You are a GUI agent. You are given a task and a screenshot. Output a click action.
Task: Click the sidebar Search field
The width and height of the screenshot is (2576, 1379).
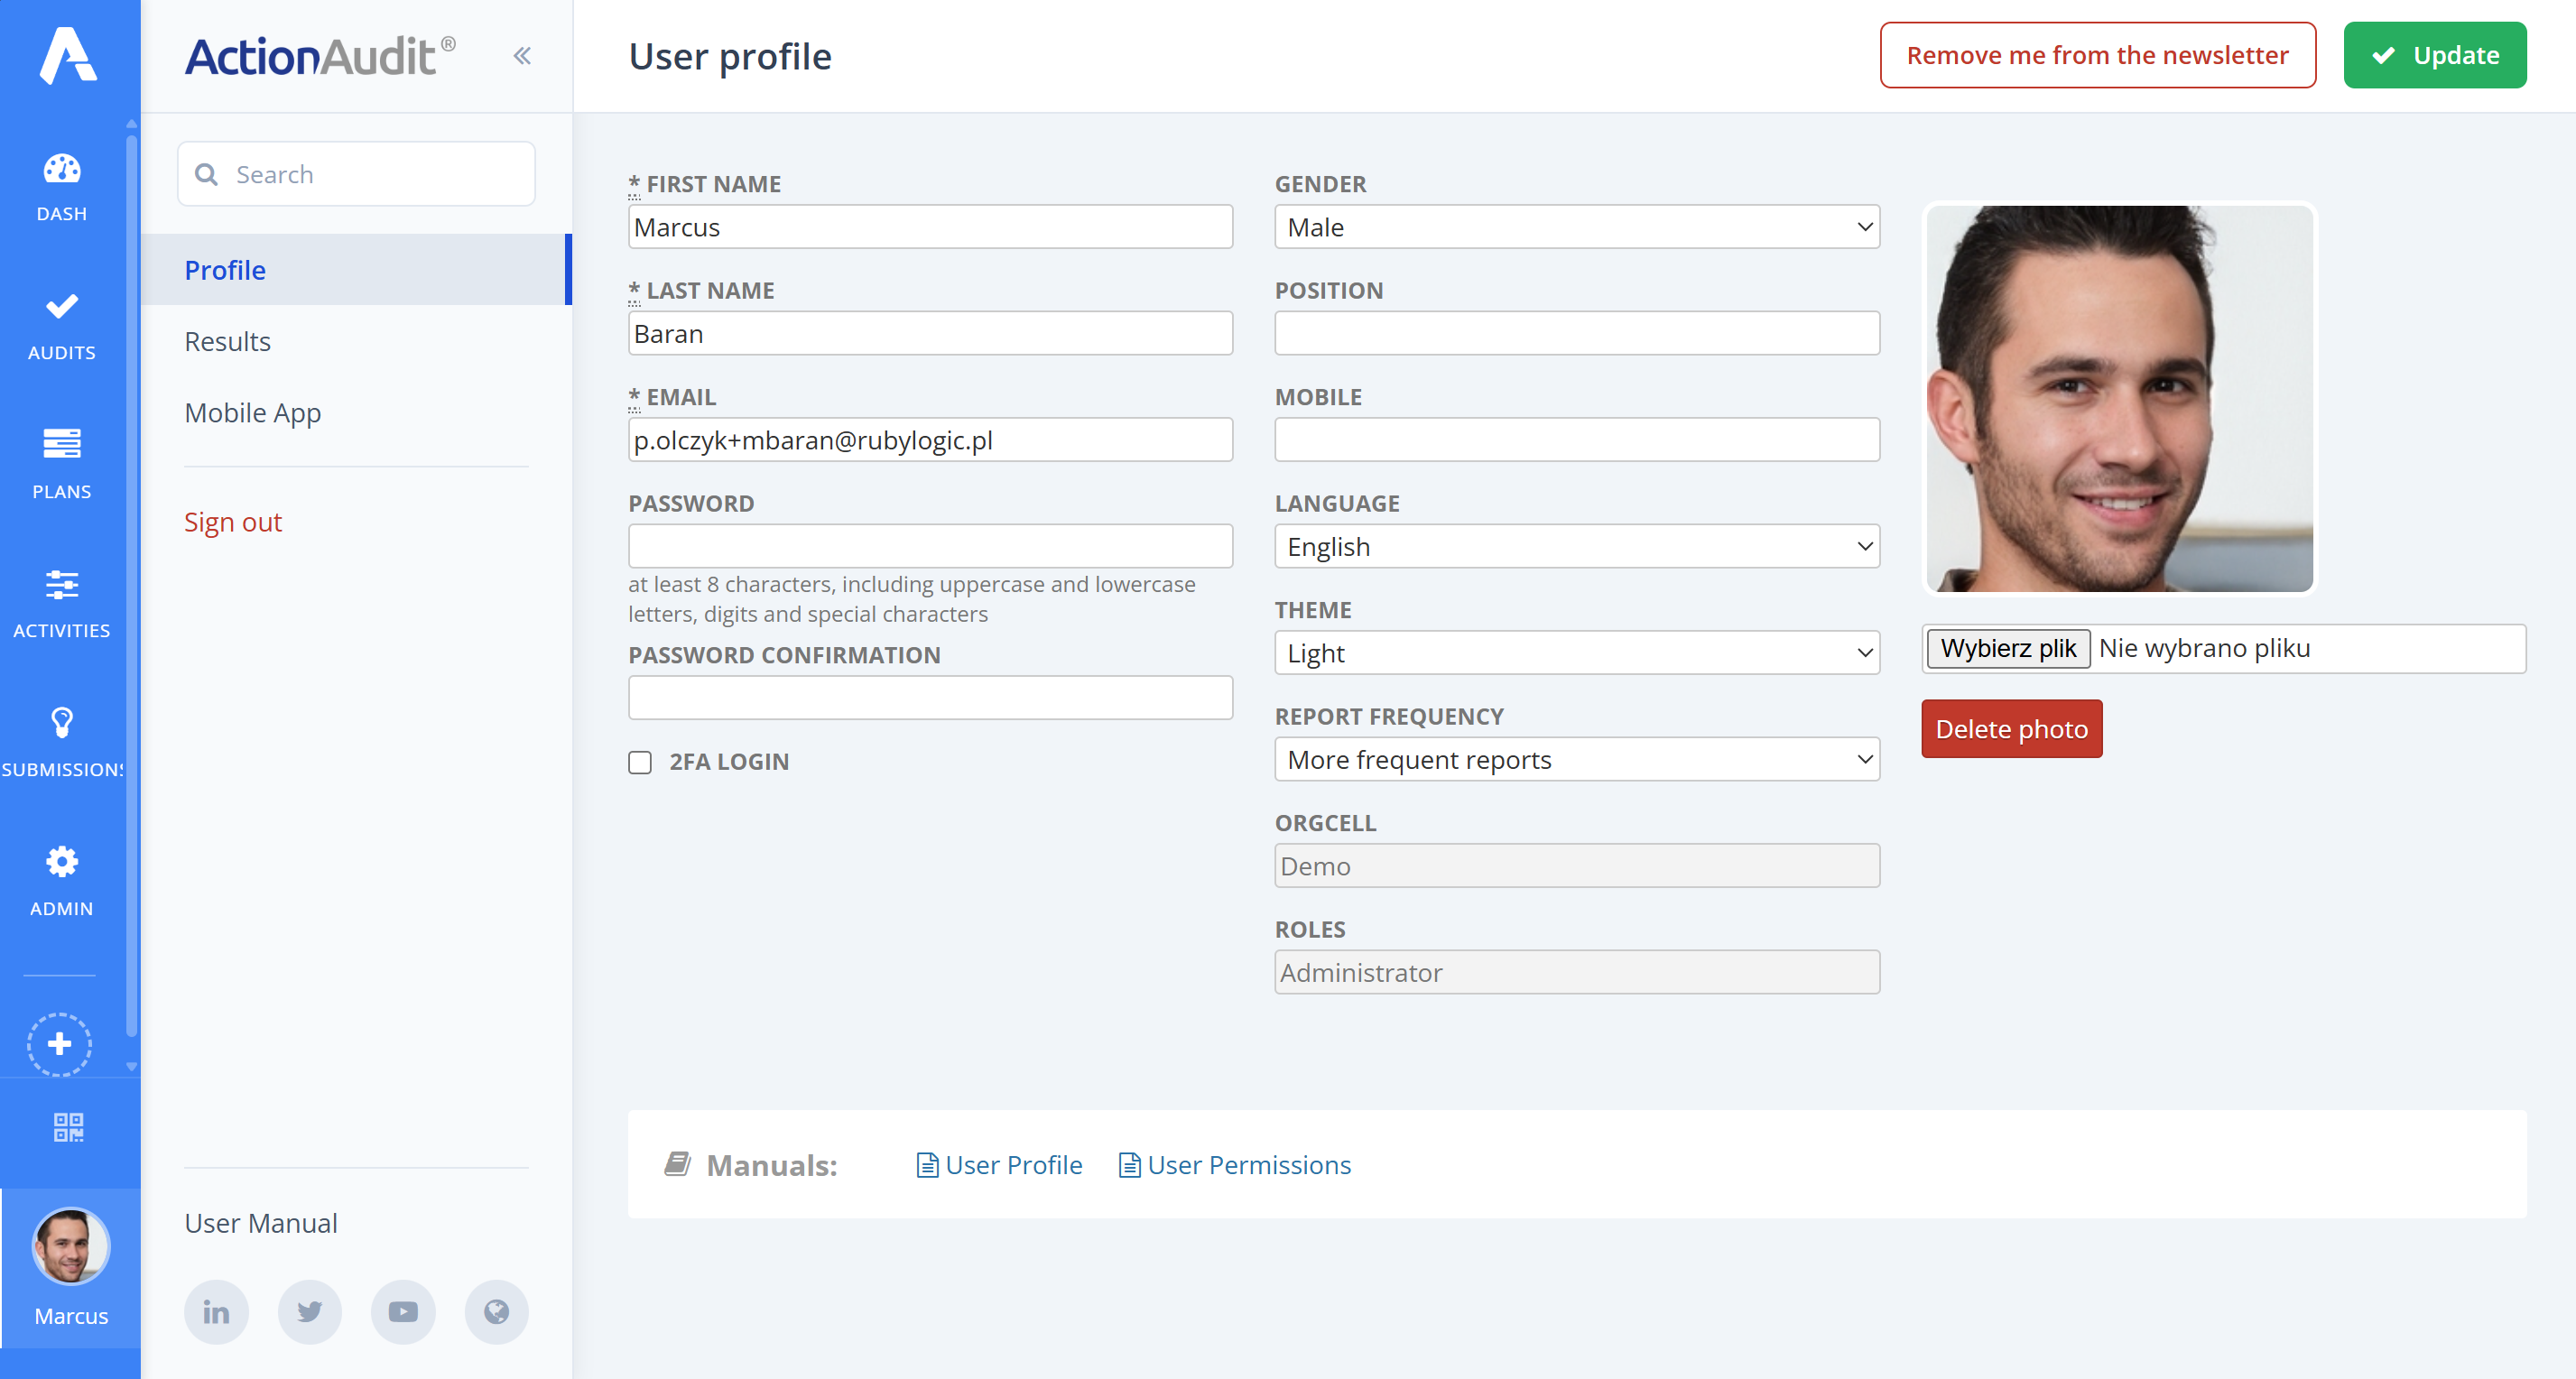coord(356,174)
